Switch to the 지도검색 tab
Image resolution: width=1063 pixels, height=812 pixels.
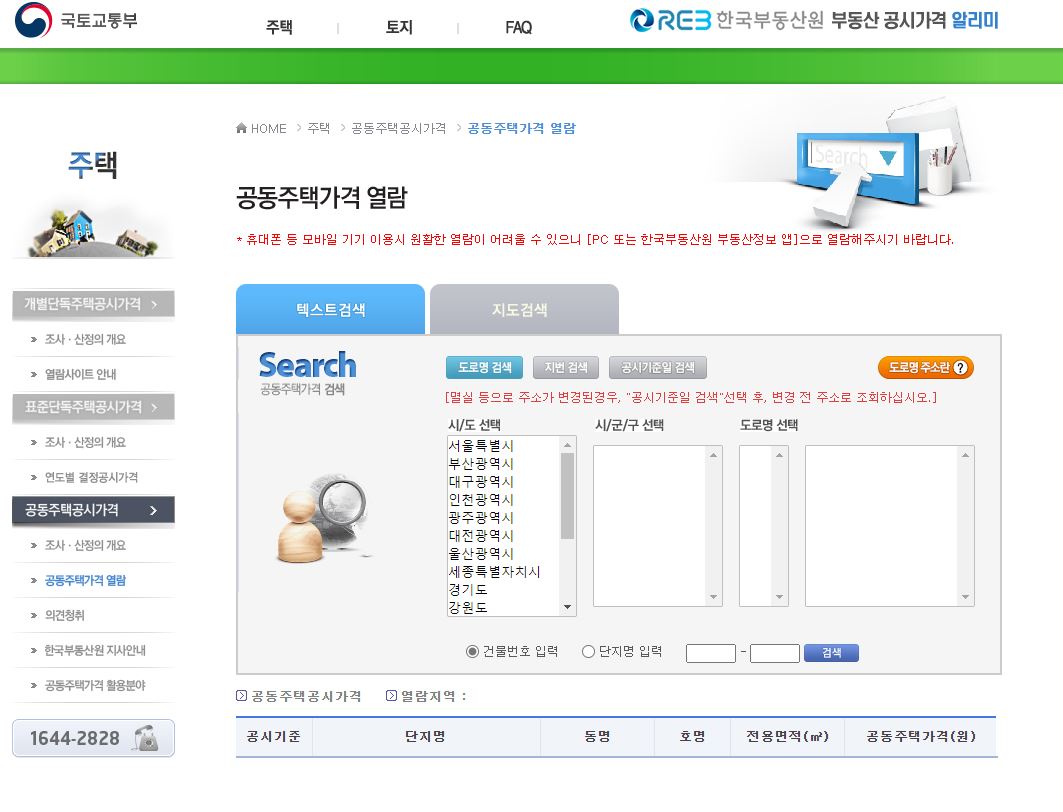[524, 309]
